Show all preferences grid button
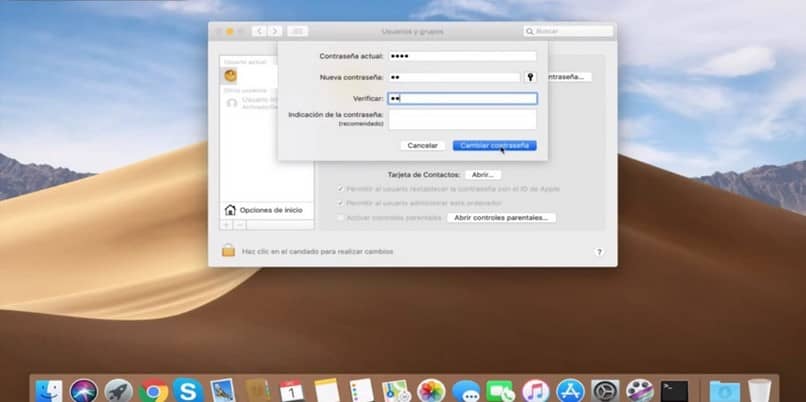Screen dimensions: 806x402 (297, 31)
